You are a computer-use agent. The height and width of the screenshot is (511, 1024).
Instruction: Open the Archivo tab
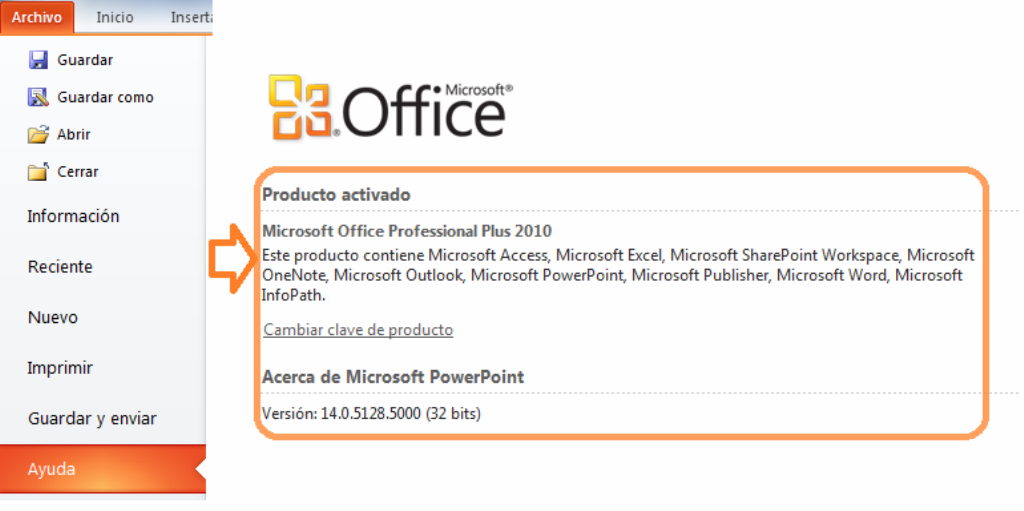(37, 17)
